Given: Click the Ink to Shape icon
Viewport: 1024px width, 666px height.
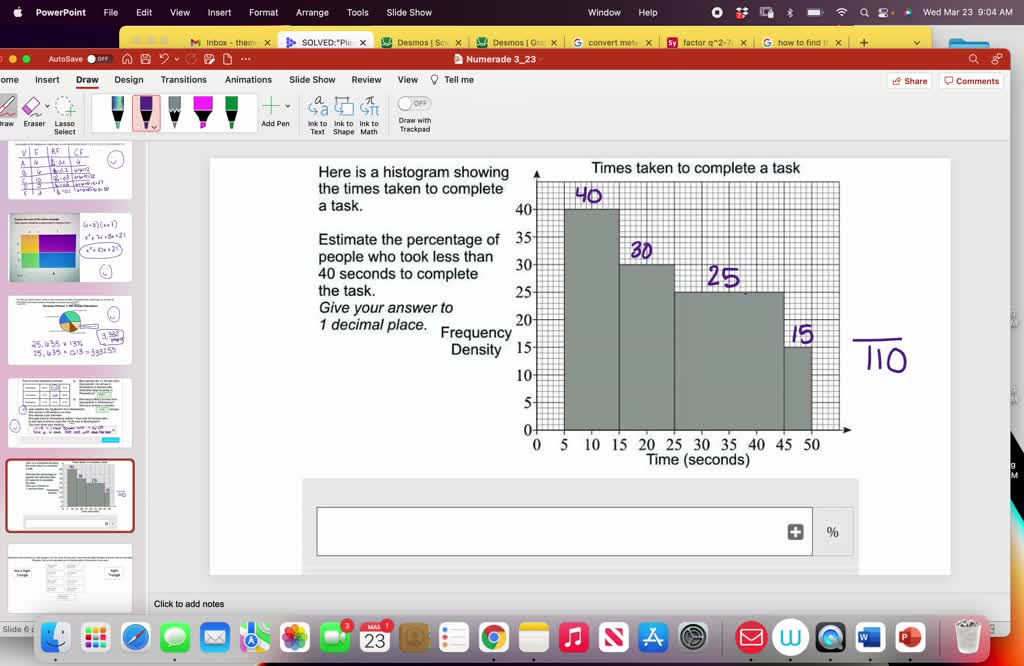Looking at the screenshot, I should click(x=342, y=108).
